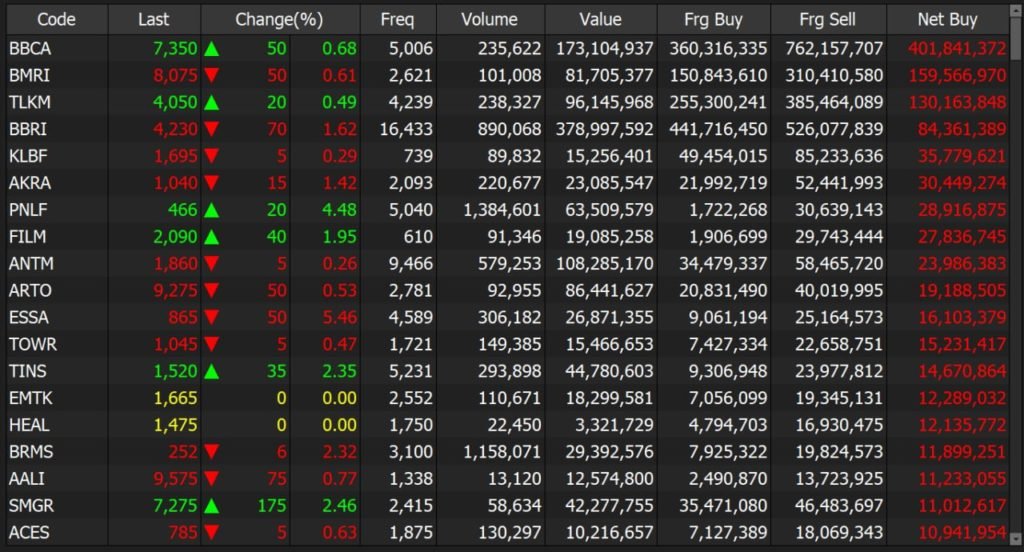Click the red down arrow for ANTM

tap(212, 264)
